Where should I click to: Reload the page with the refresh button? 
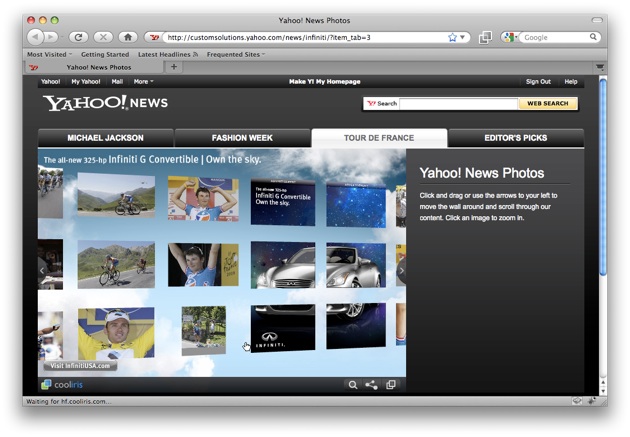tap(78, 37)
